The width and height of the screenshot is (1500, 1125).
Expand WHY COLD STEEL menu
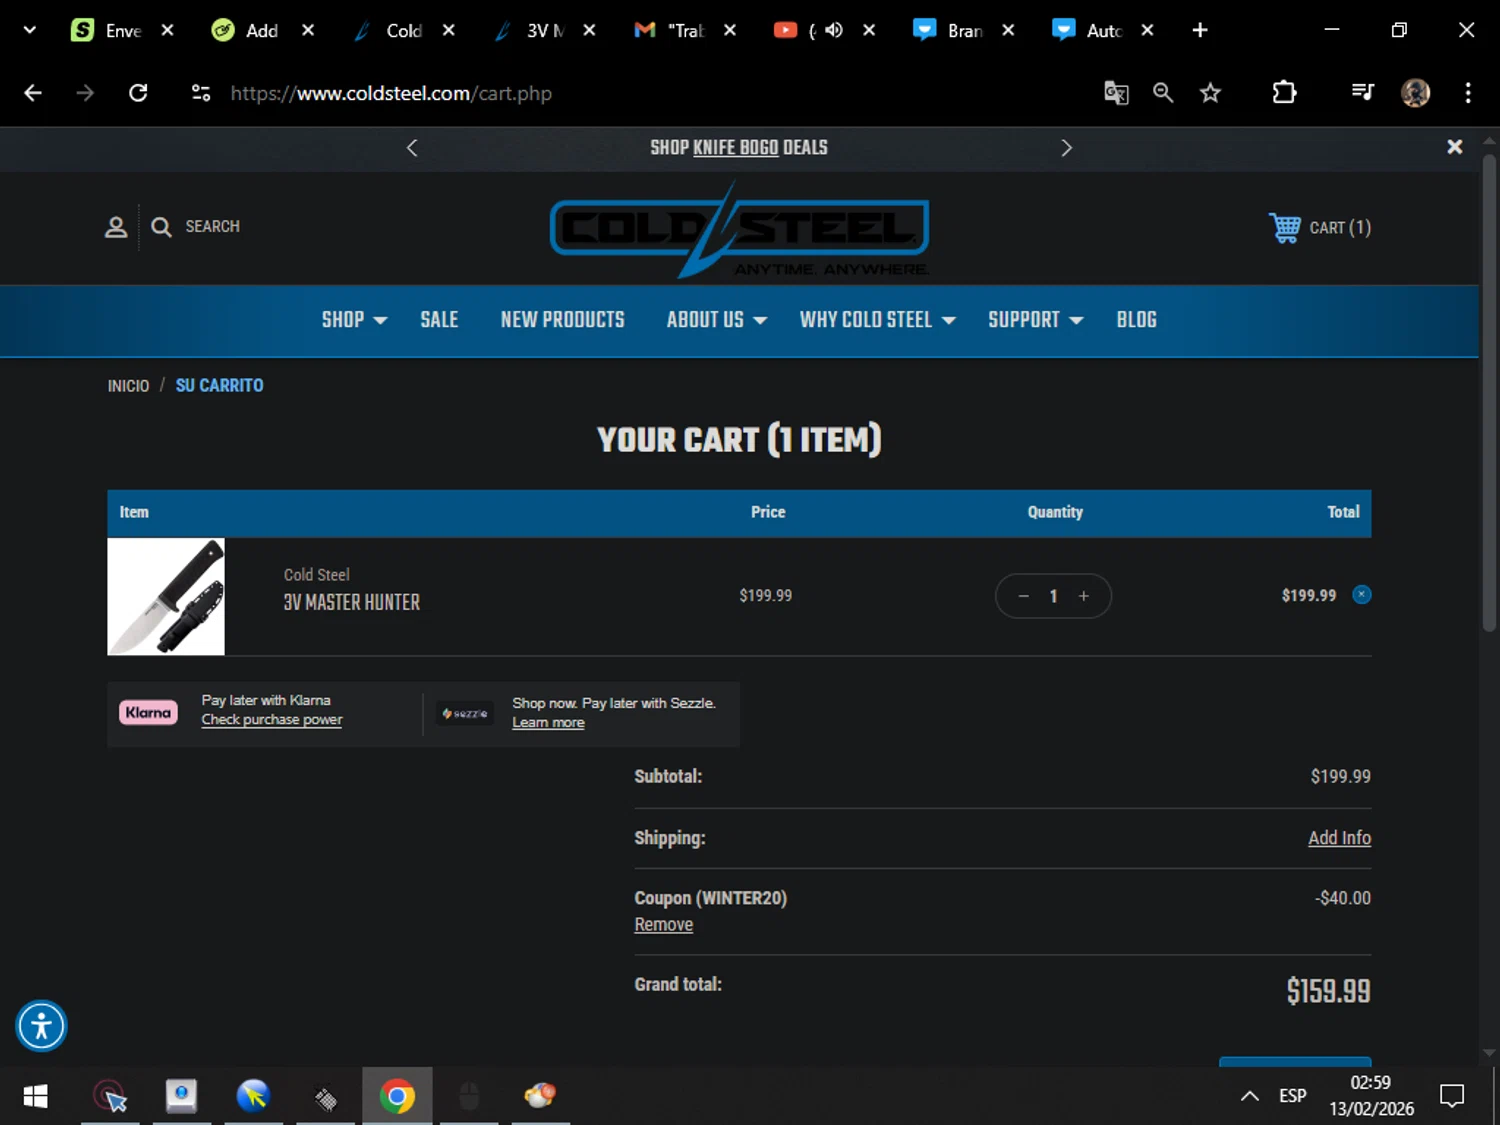click(x=877, y=320)
